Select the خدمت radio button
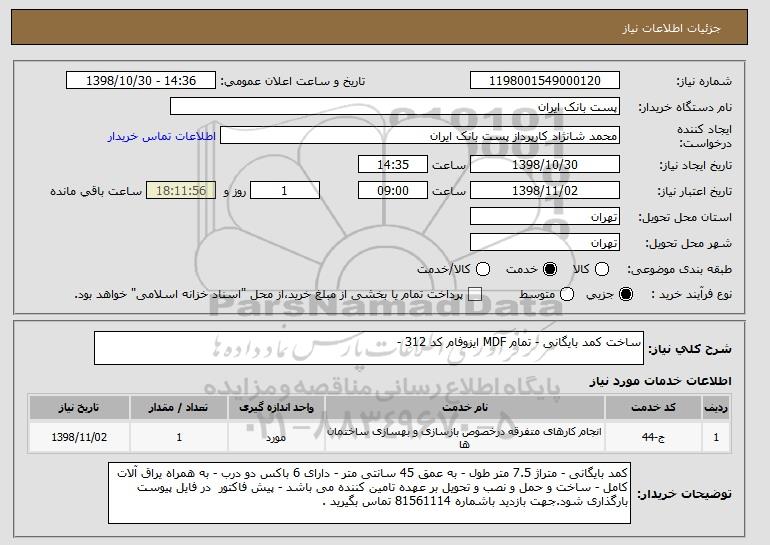The width and height of the screenshot is (770, 545). click(x=550, y=269)
